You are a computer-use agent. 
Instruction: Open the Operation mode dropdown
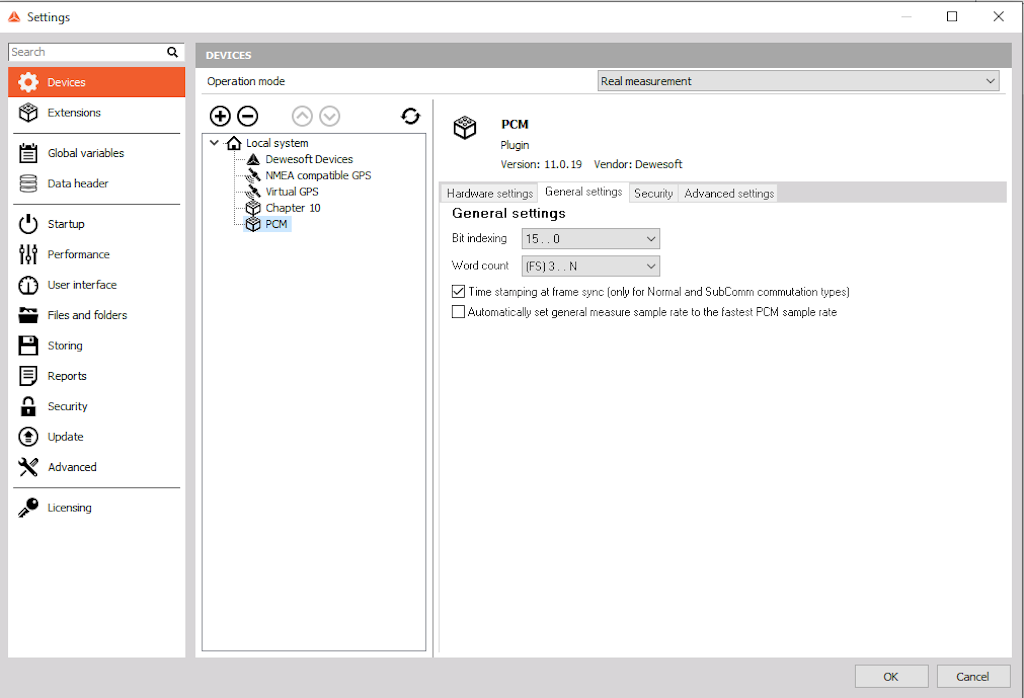[798, 81]
